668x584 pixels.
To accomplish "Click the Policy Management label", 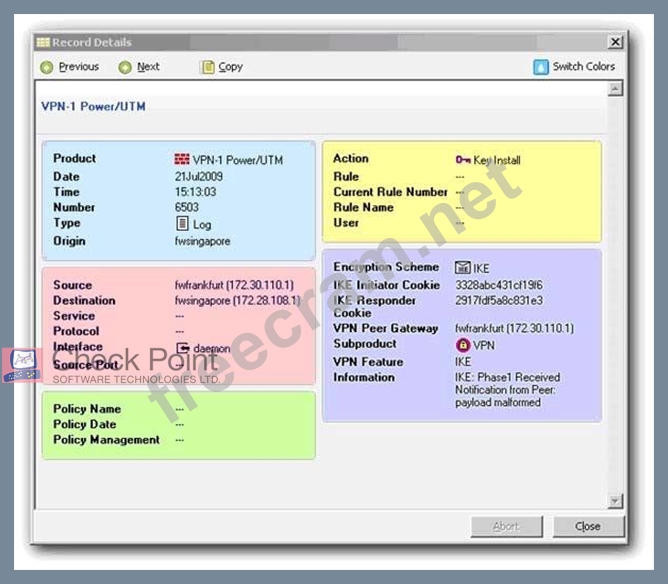I will pyautogui.click(x=107, y=440).
